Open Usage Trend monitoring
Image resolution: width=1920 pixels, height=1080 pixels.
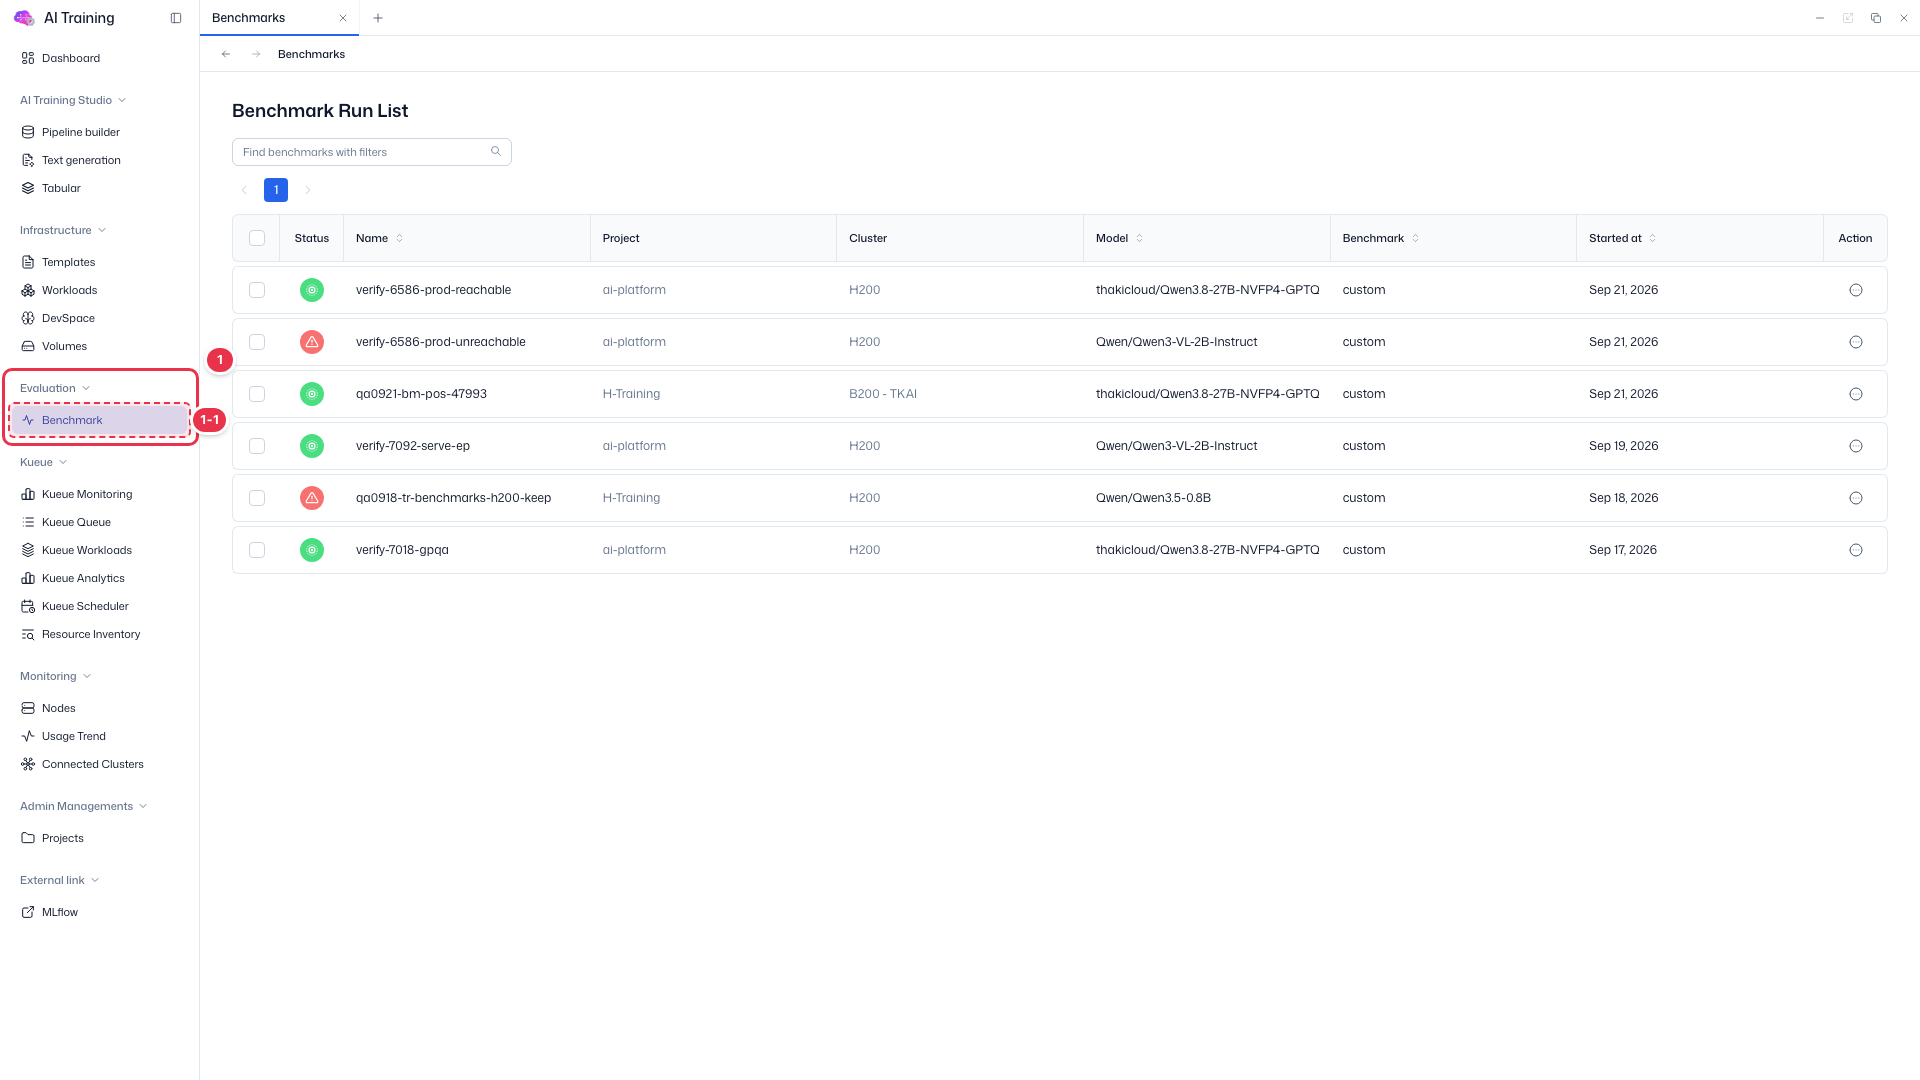tap(73, 736)
